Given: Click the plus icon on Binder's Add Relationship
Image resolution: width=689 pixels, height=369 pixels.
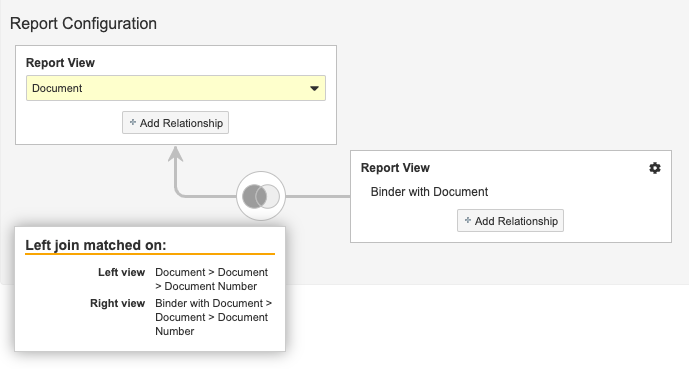Looking at the screenshot, I should point(468,221).
